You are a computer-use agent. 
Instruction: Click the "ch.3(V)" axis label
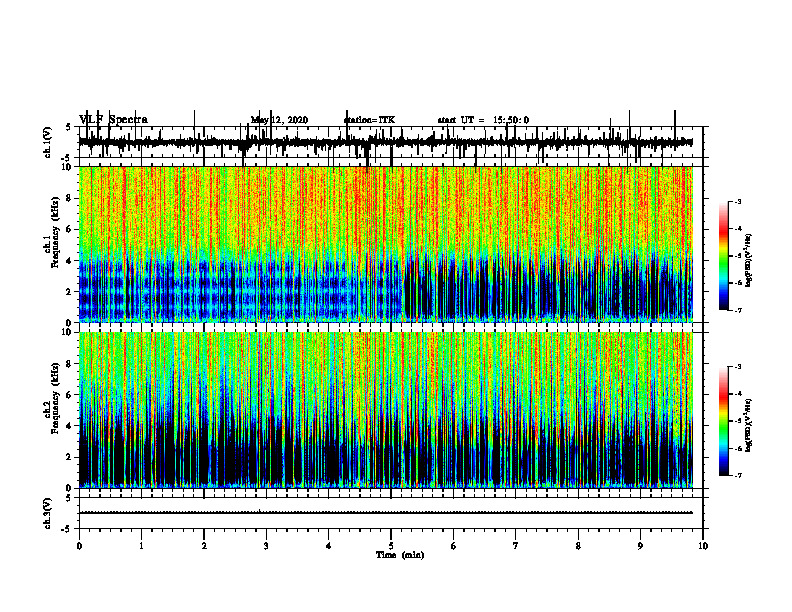pyautogui.click(x=48, y=513)
